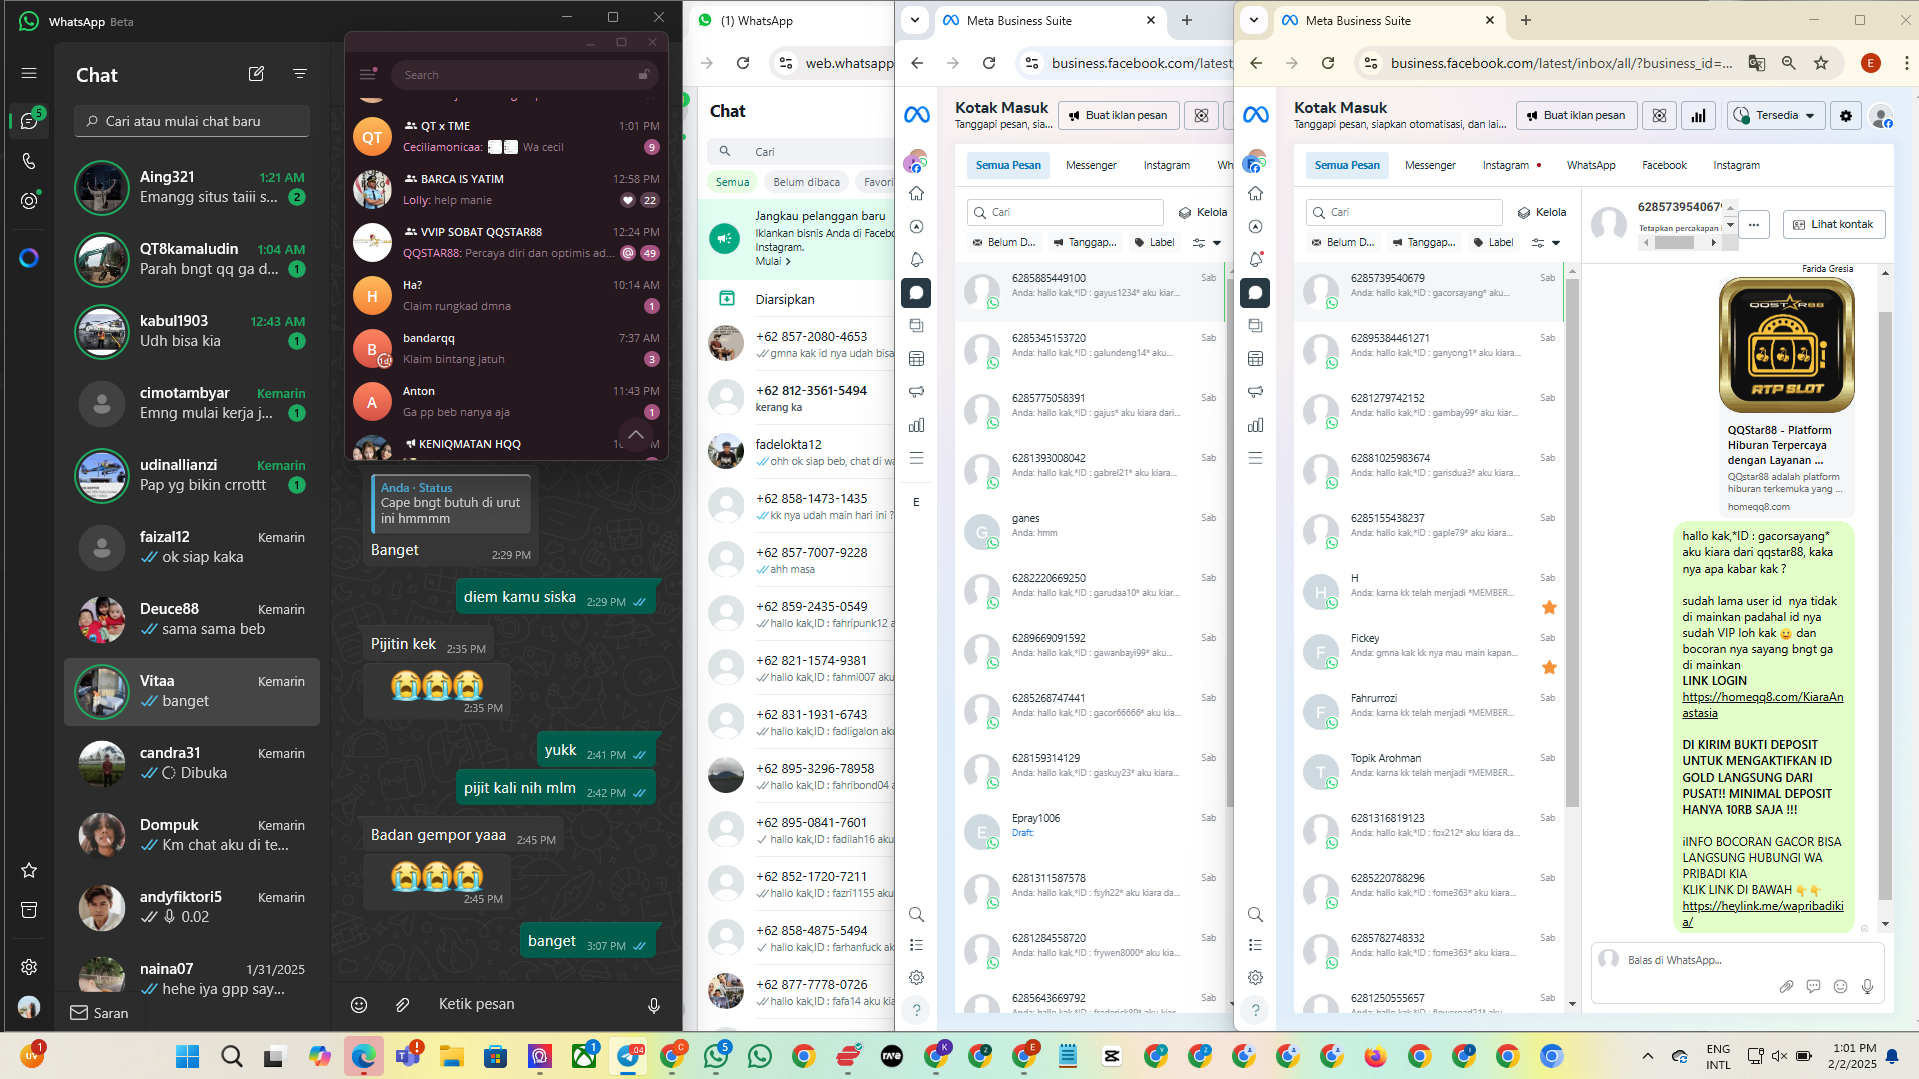Open notifications bell in middle Meta Business Suite sidebar
The height and width of the screenshot is (1079, 1919).
[916, 259]
